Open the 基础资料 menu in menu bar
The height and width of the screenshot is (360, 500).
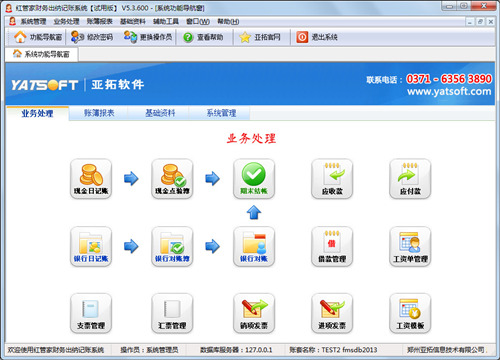click(133, 22)
